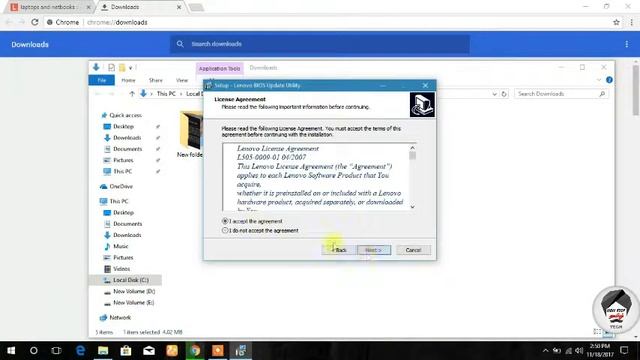
Task: Click license text scroll down arrow
Action: tap(412, 207)
